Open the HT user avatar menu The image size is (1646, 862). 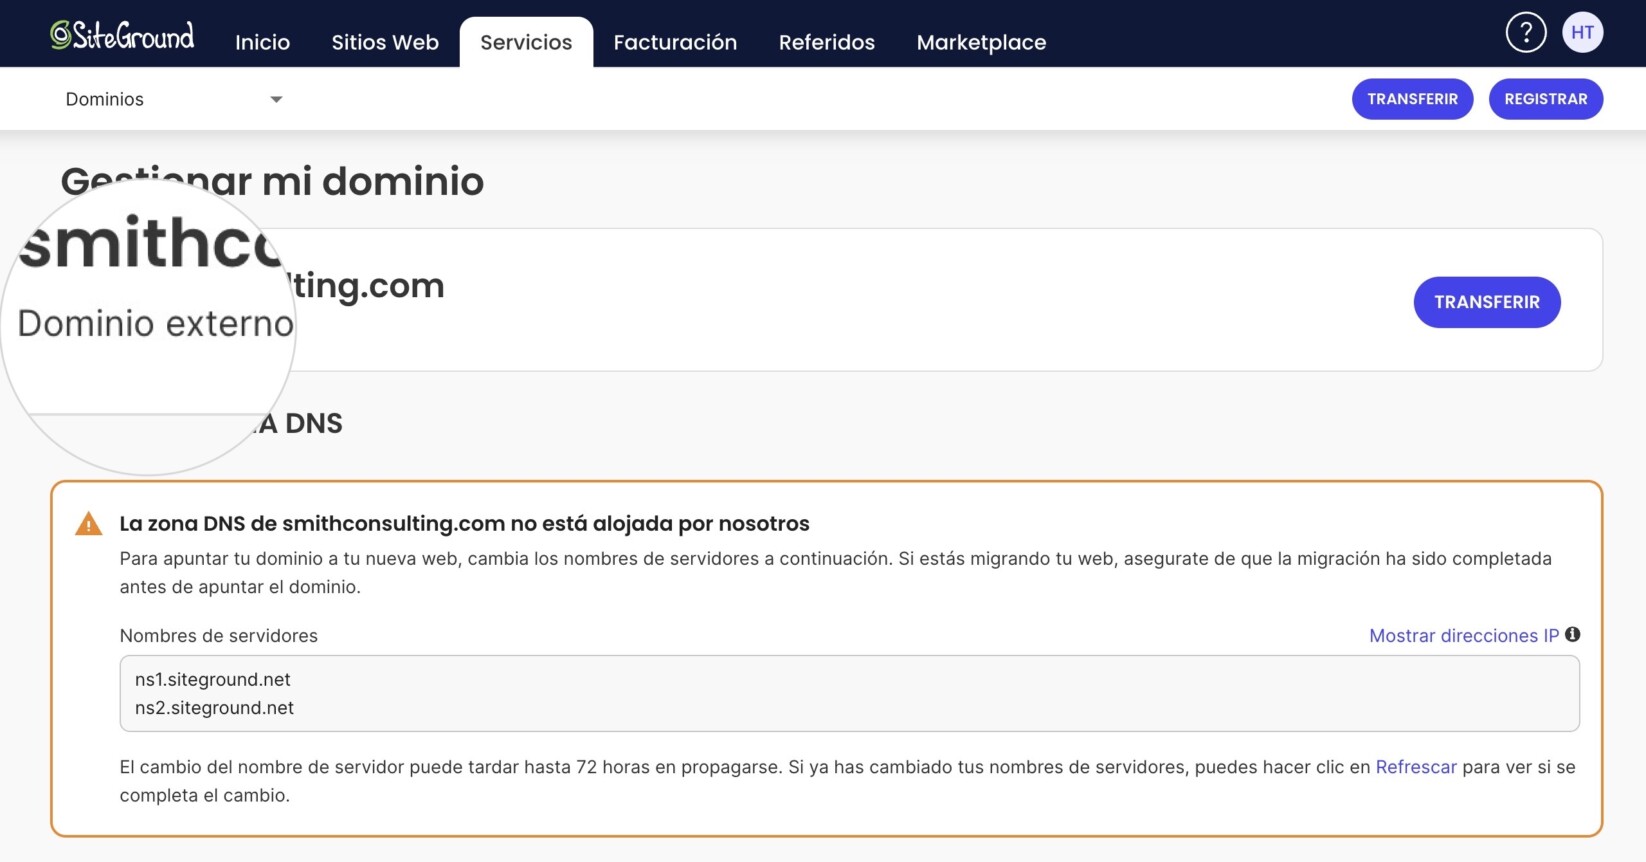tap(1582, 32)
